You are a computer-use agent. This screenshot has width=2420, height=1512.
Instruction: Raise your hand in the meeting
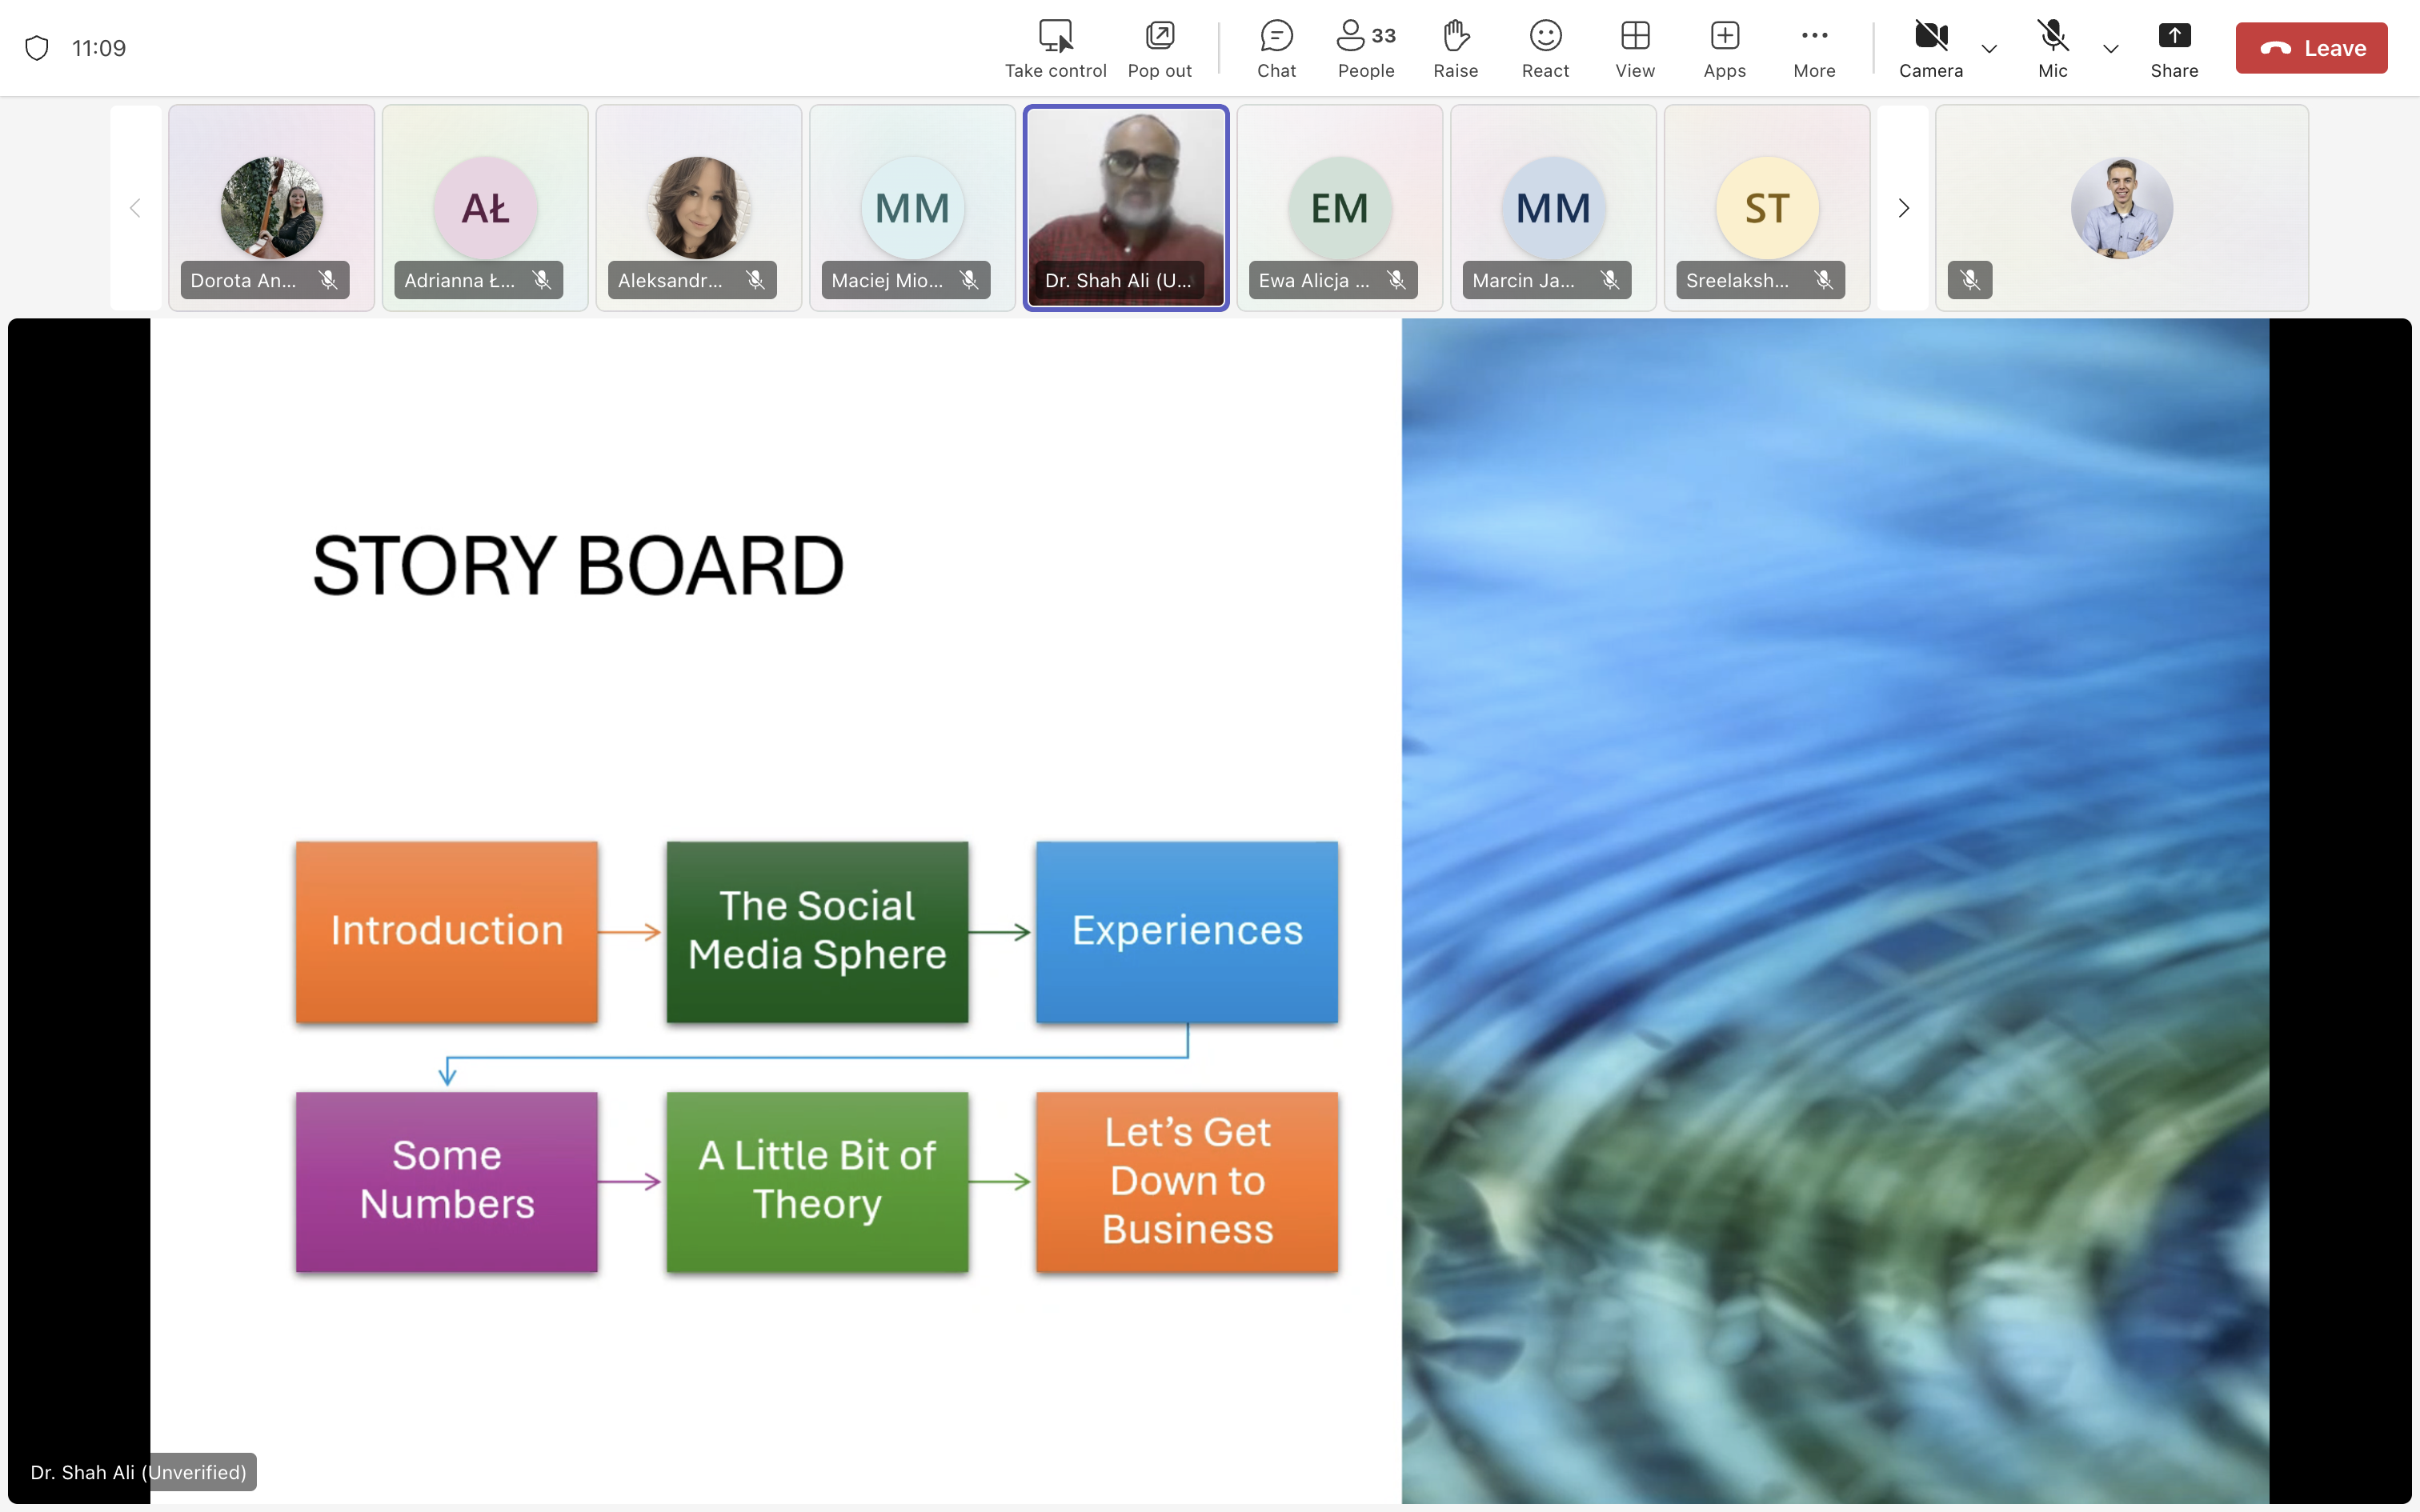(x=1455, y=48)
